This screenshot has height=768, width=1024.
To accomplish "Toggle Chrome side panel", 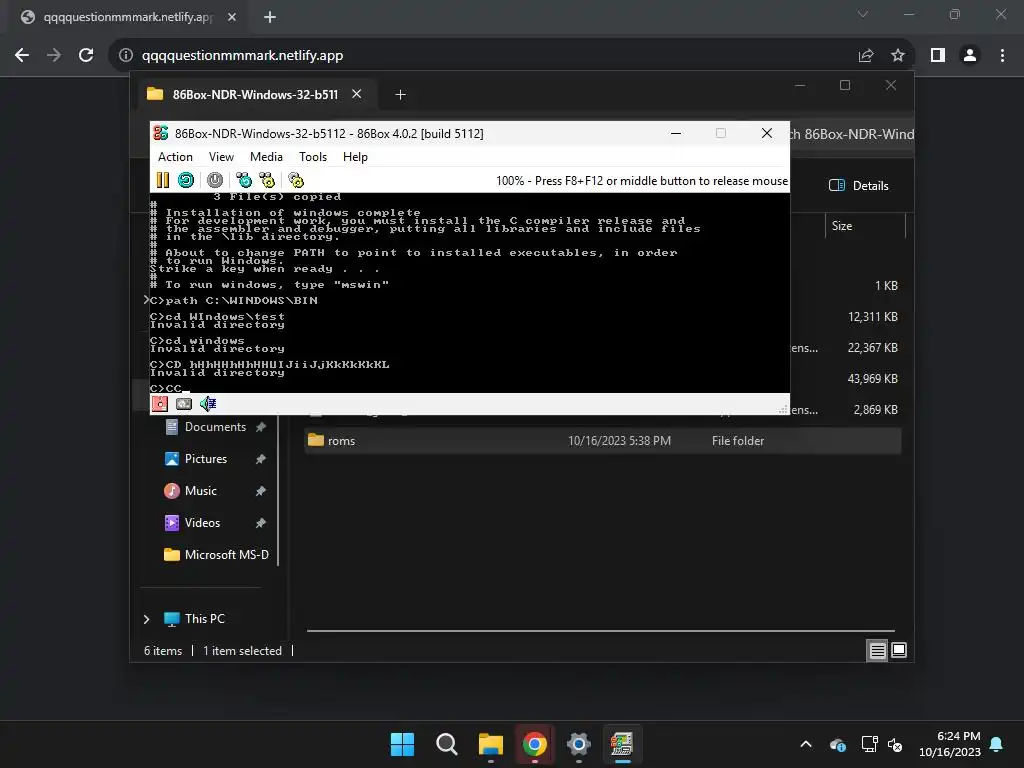I will [938, 56].
